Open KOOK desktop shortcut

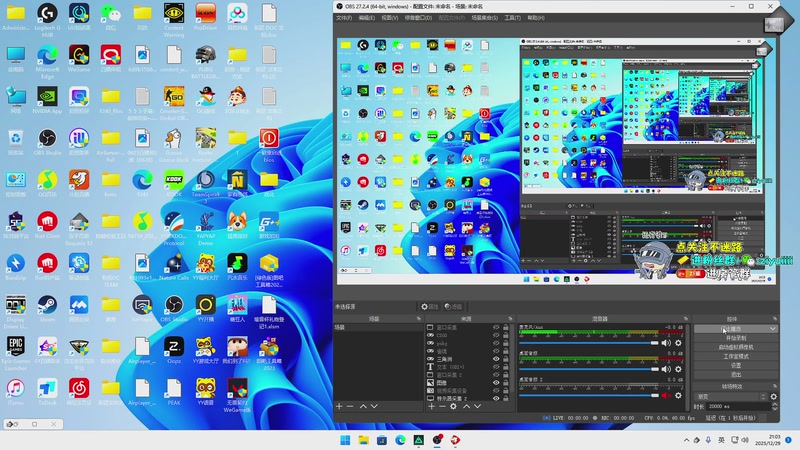pyautogui.click(x=174, y=184)
